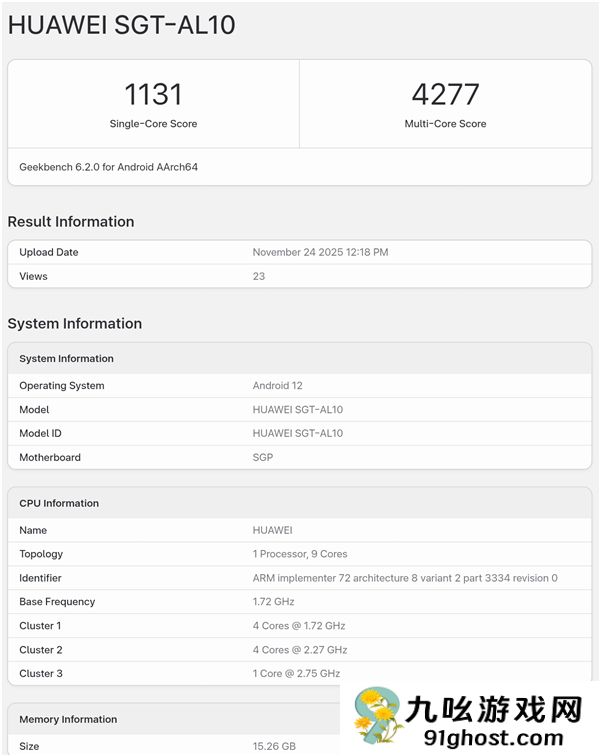Viewport: 600px width, 756px height.
Task: Click the Motherboard value SGP
Action: click(x=263, y=457)
